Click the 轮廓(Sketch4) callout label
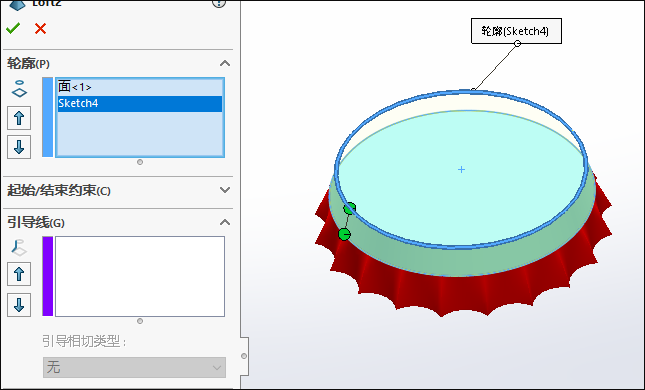This screenshot has height=390, width=645. (516, 31)
